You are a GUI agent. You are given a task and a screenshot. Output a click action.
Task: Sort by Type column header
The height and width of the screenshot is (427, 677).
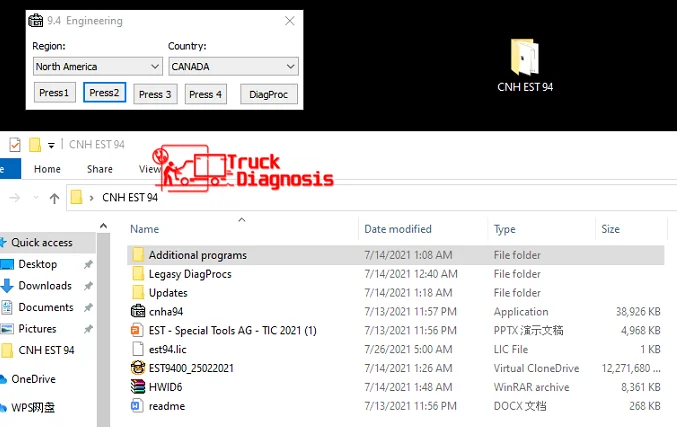click(504, 229)
